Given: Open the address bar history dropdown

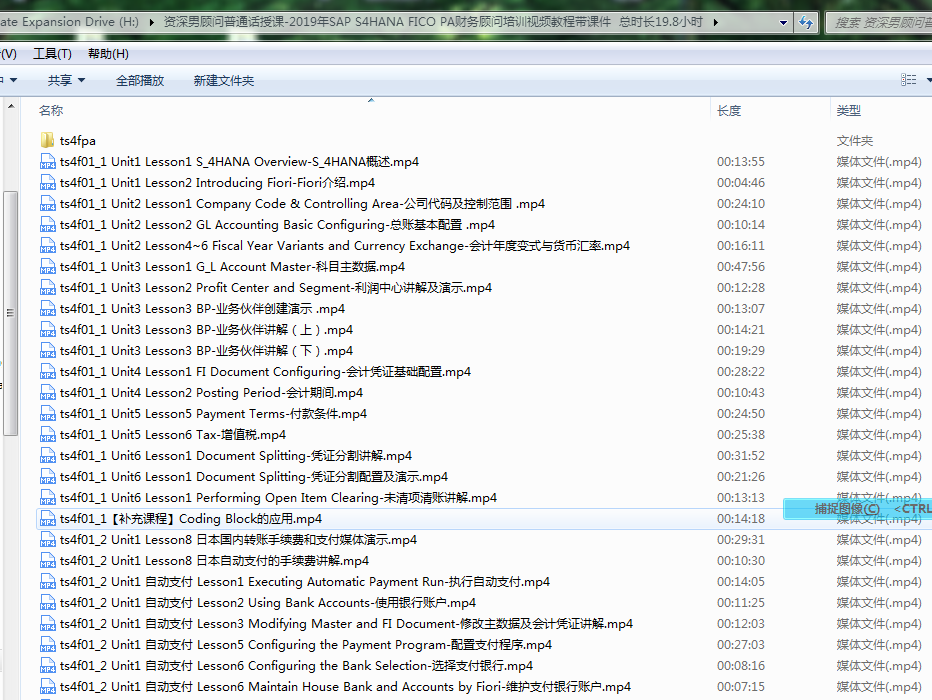Looking at the screenshot, I should 781,22.
